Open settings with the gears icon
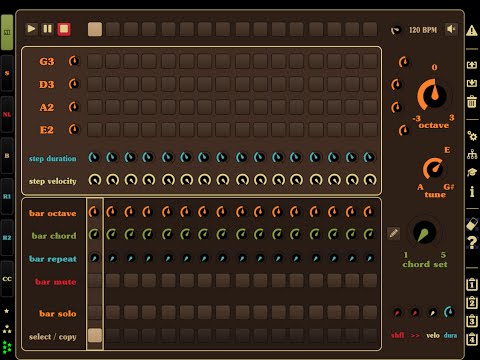Screen dimensions: 480x360 tap(472, 136)
